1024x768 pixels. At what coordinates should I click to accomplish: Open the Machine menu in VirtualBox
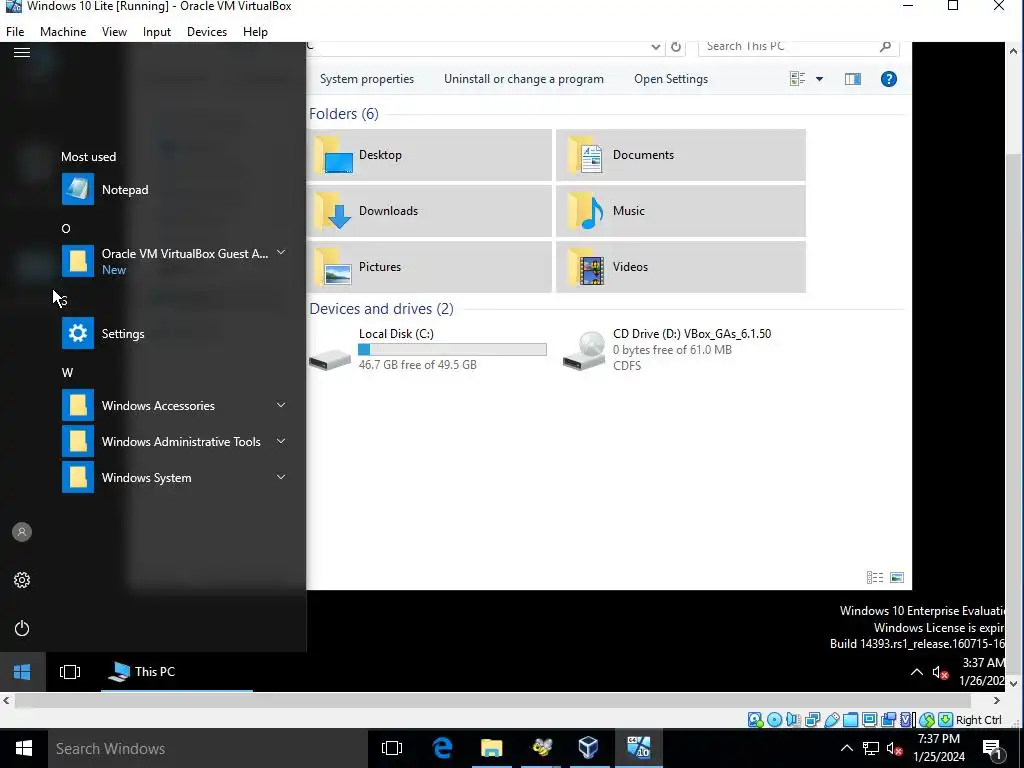63,31
